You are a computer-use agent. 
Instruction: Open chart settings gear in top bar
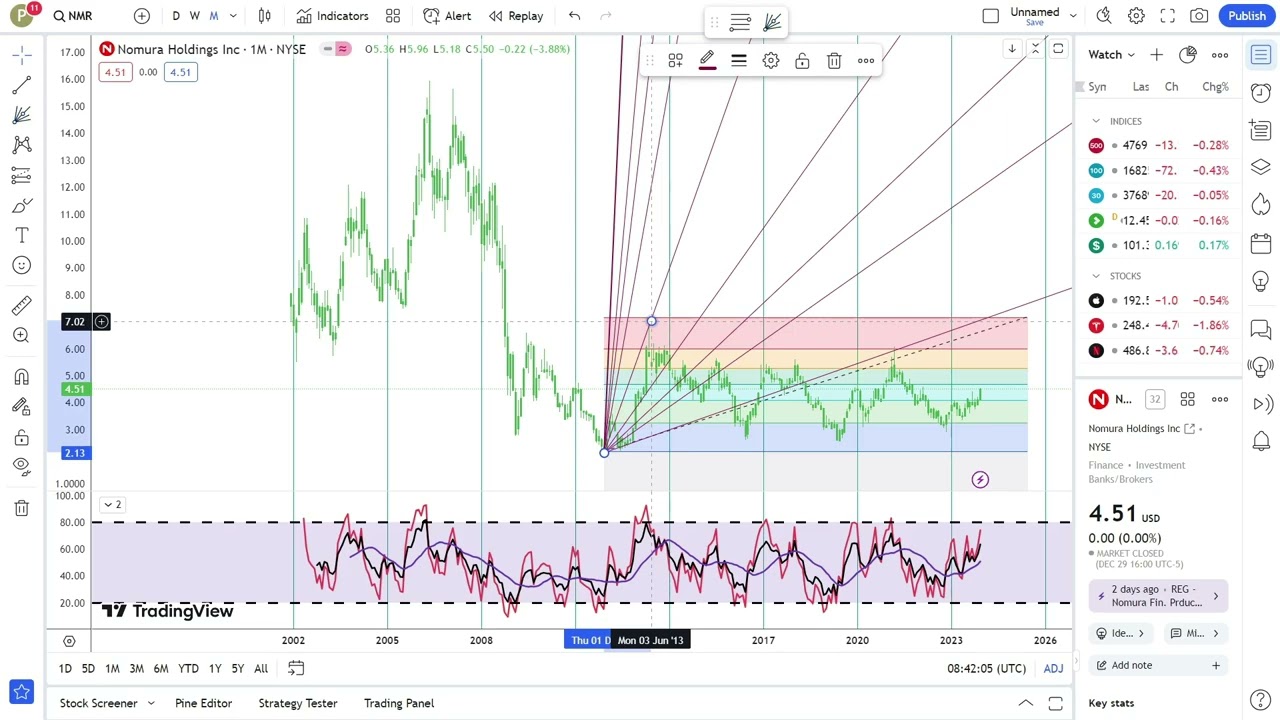click(1136, 16)
